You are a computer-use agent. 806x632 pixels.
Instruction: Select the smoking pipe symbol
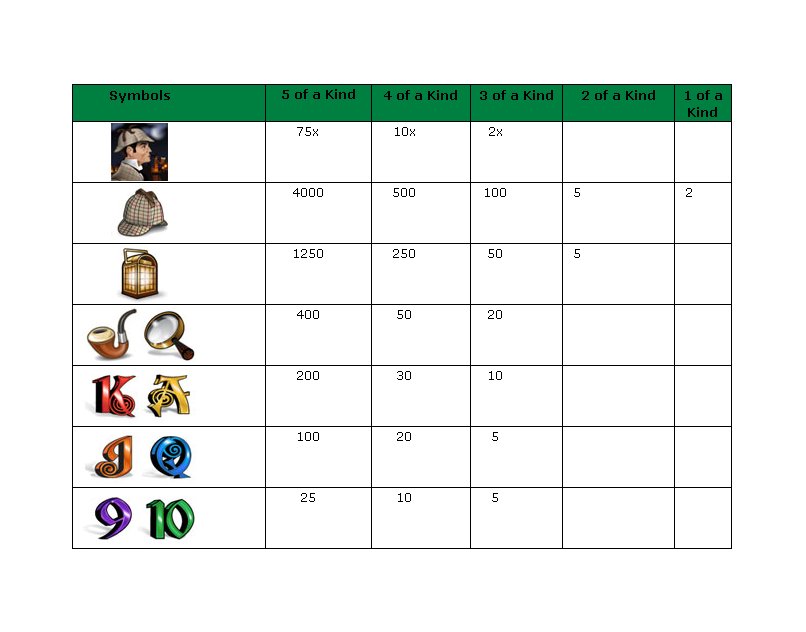coord(110,337)
